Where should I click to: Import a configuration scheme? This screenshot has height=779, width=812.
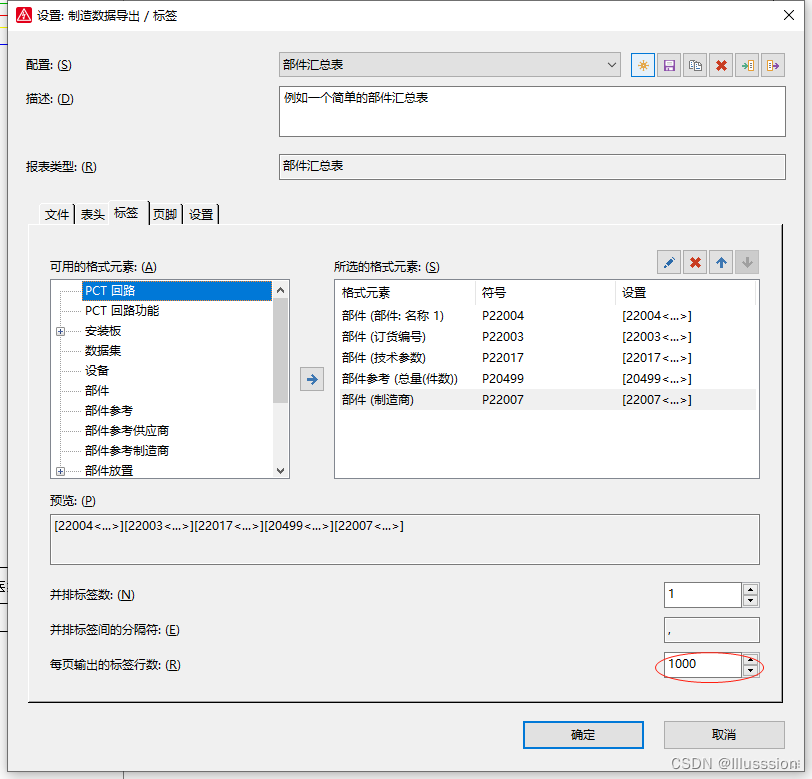(747, 65)
